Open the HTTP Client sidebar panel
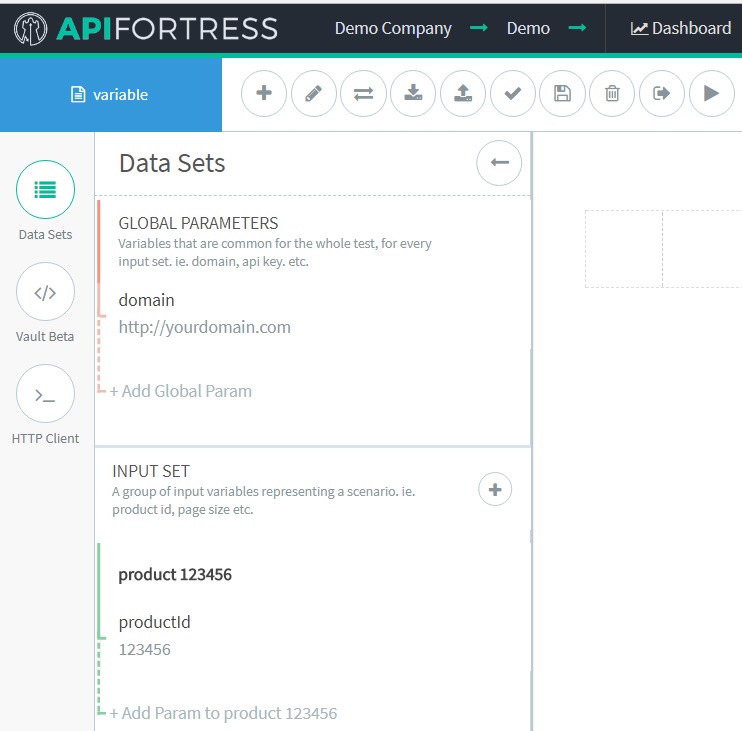The image size is (742, 731). coord(45,394)
